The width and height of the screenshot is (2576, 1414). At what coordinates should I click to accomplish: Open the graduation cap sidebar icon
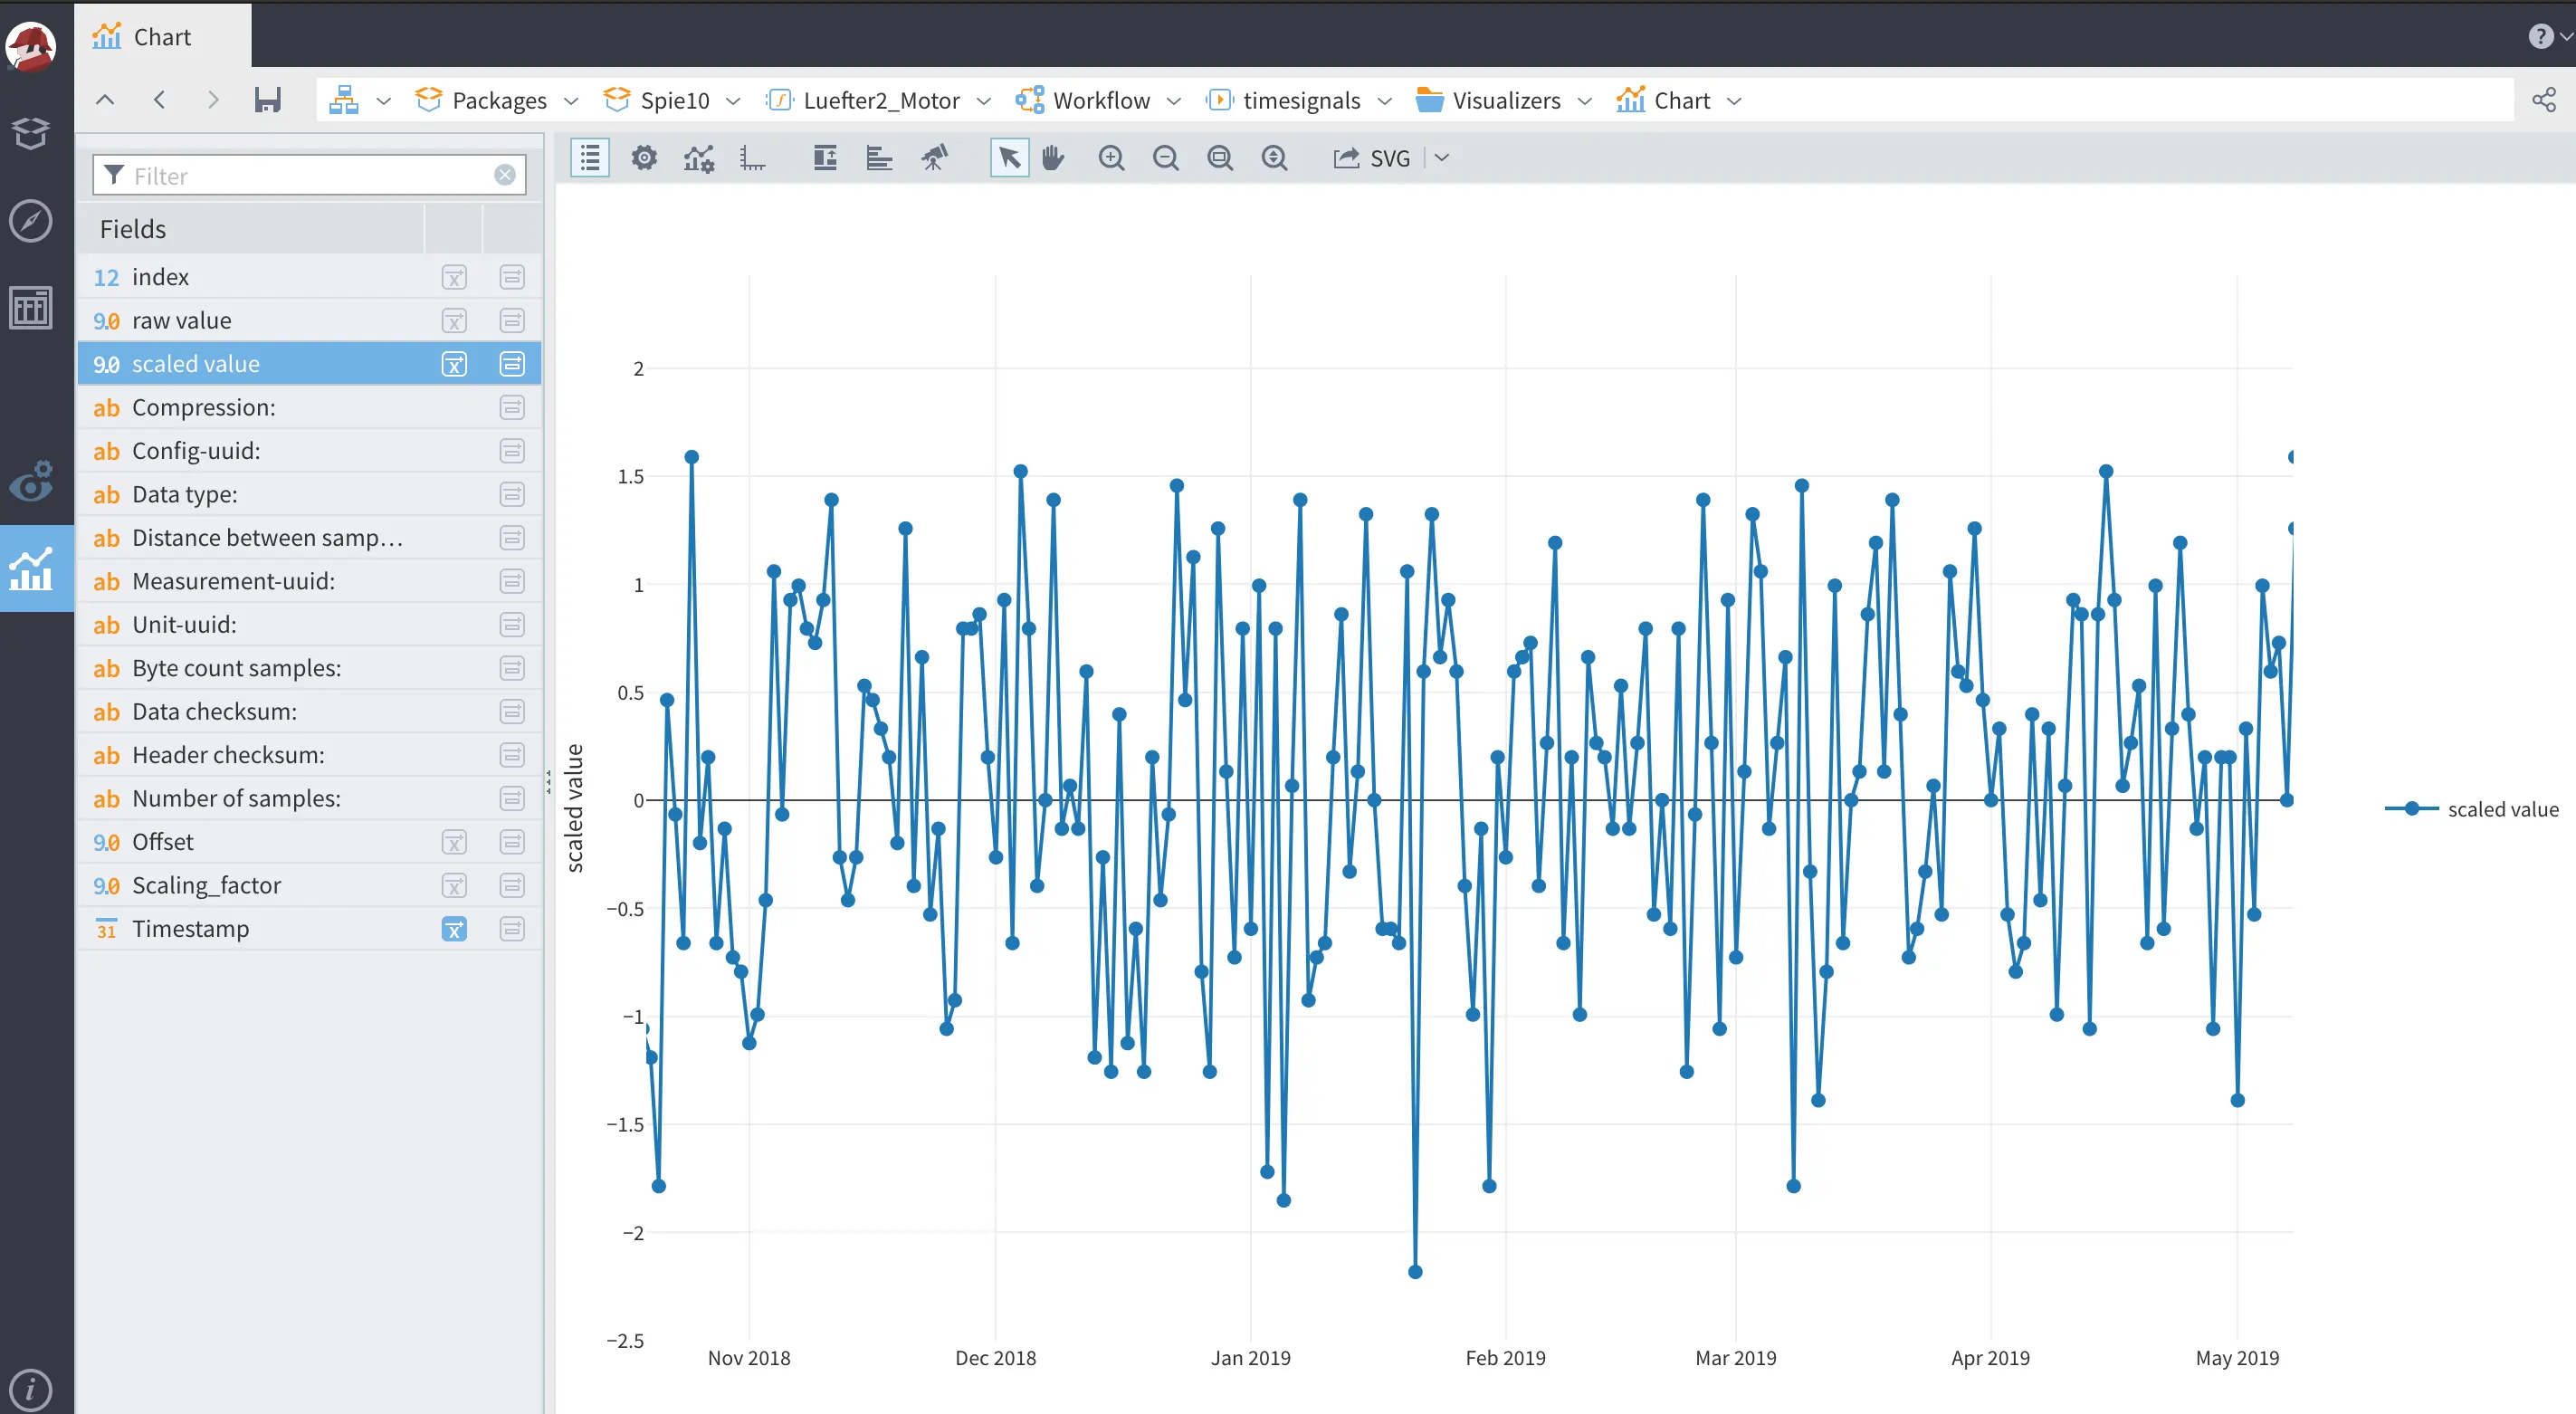pos(31,132)
